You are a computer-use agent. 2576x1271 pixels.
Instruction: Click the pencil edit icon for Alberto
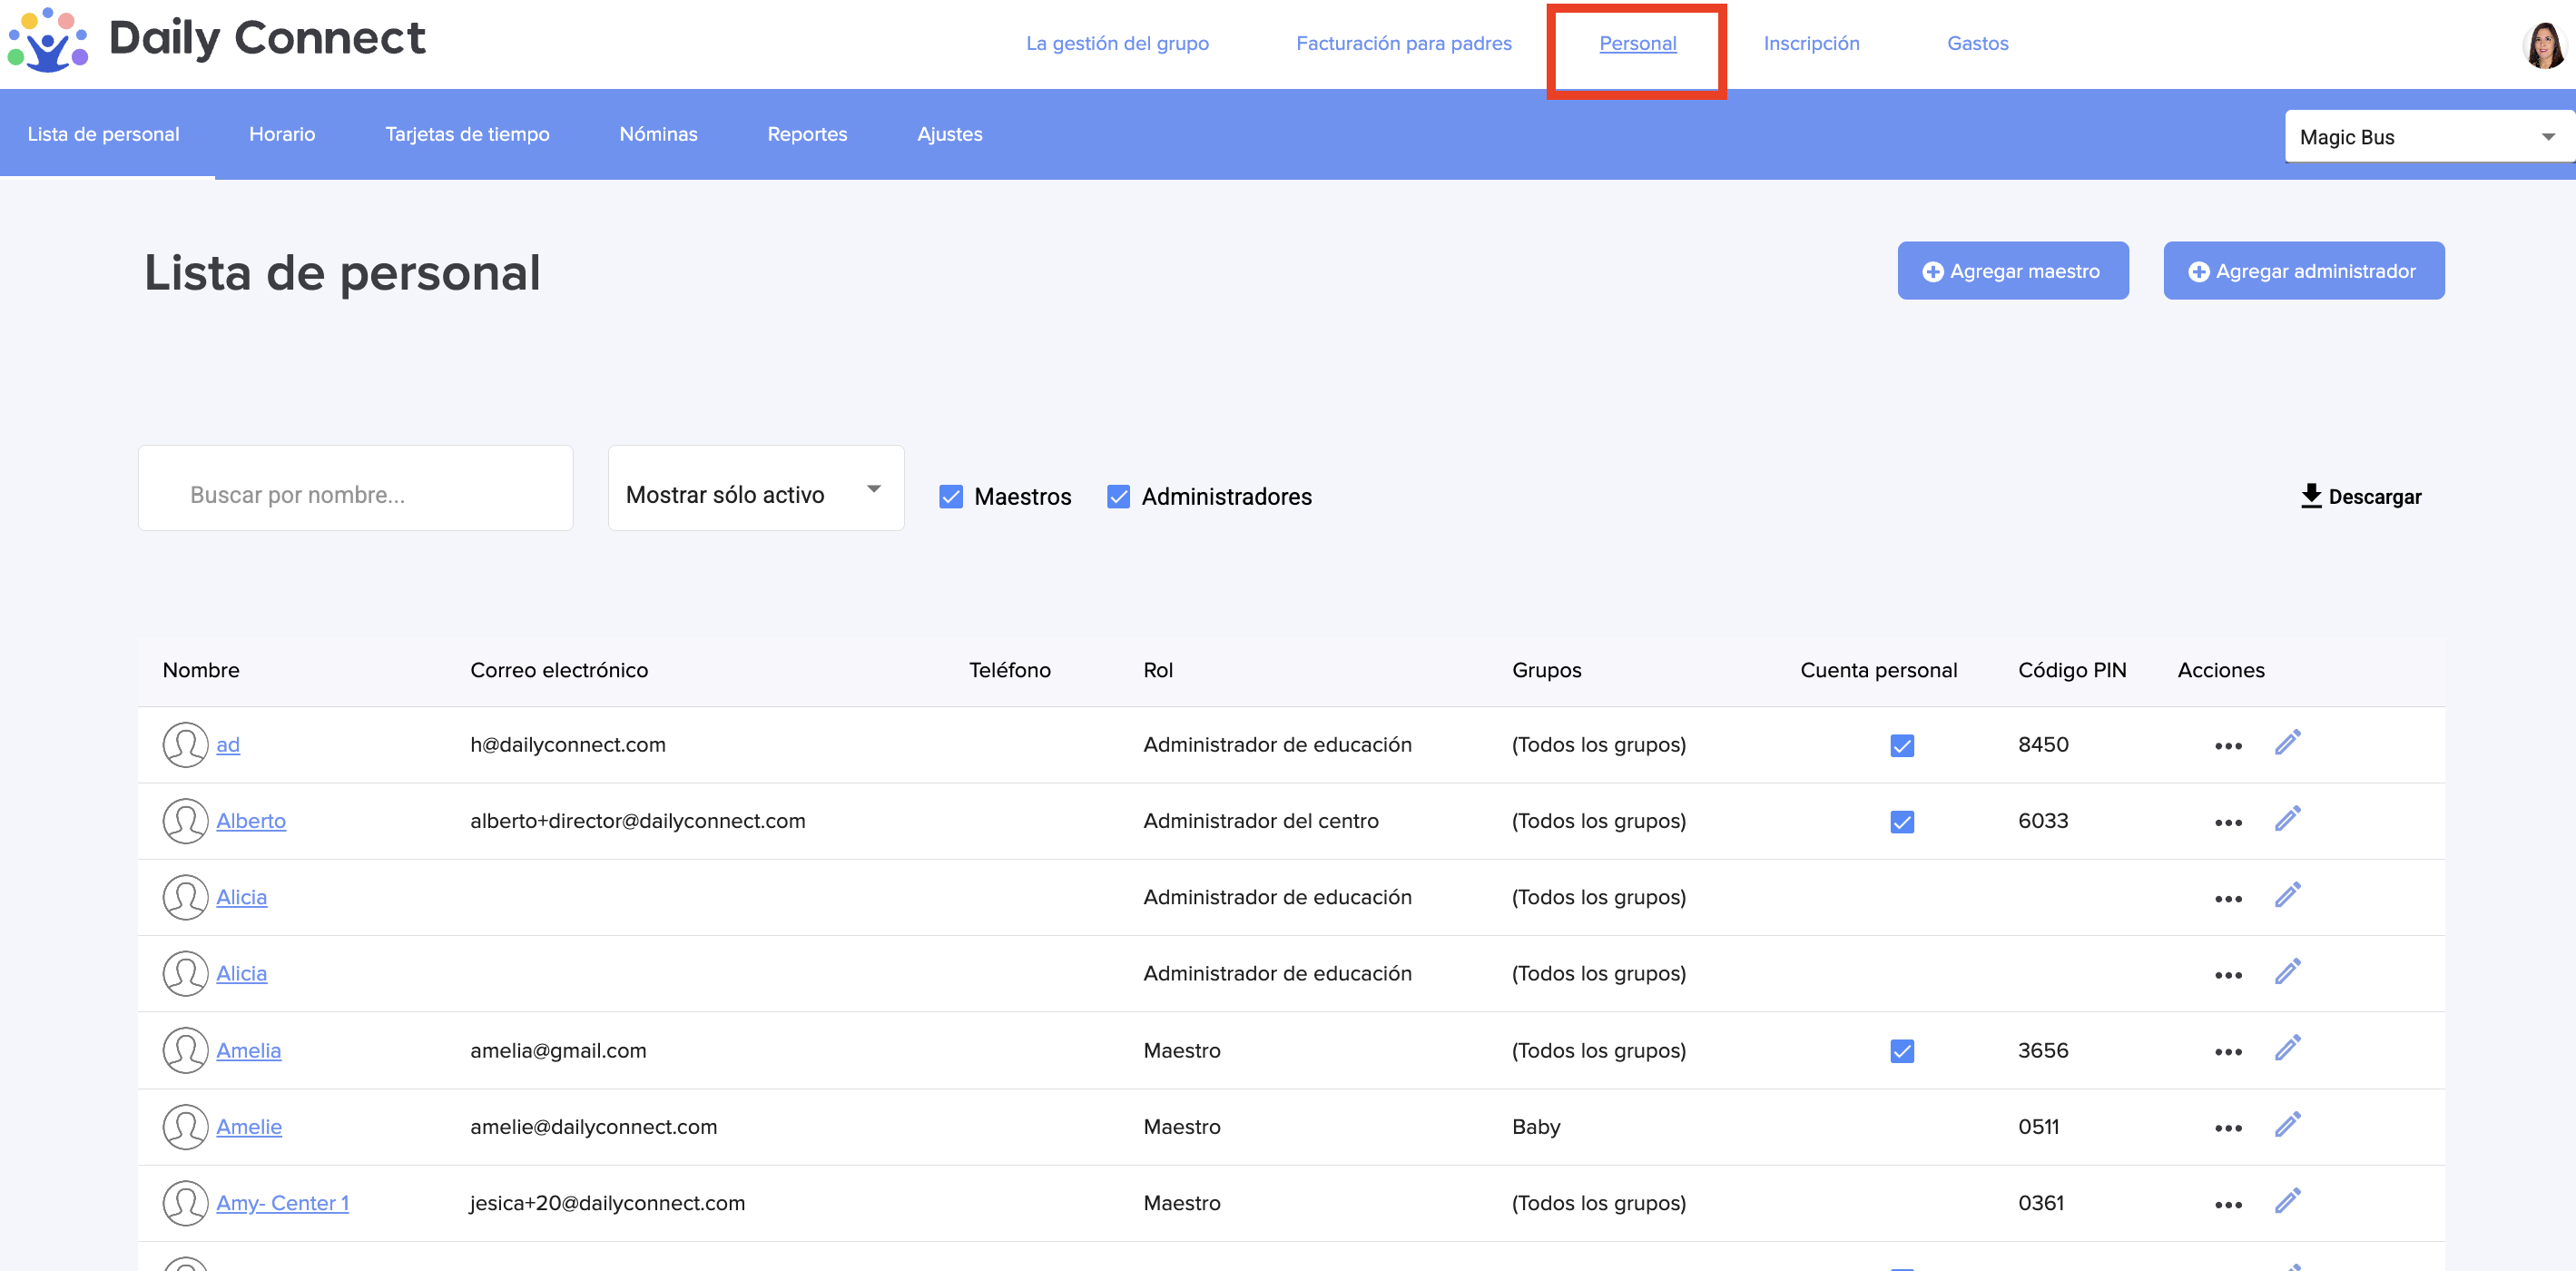pos(2287,820)
